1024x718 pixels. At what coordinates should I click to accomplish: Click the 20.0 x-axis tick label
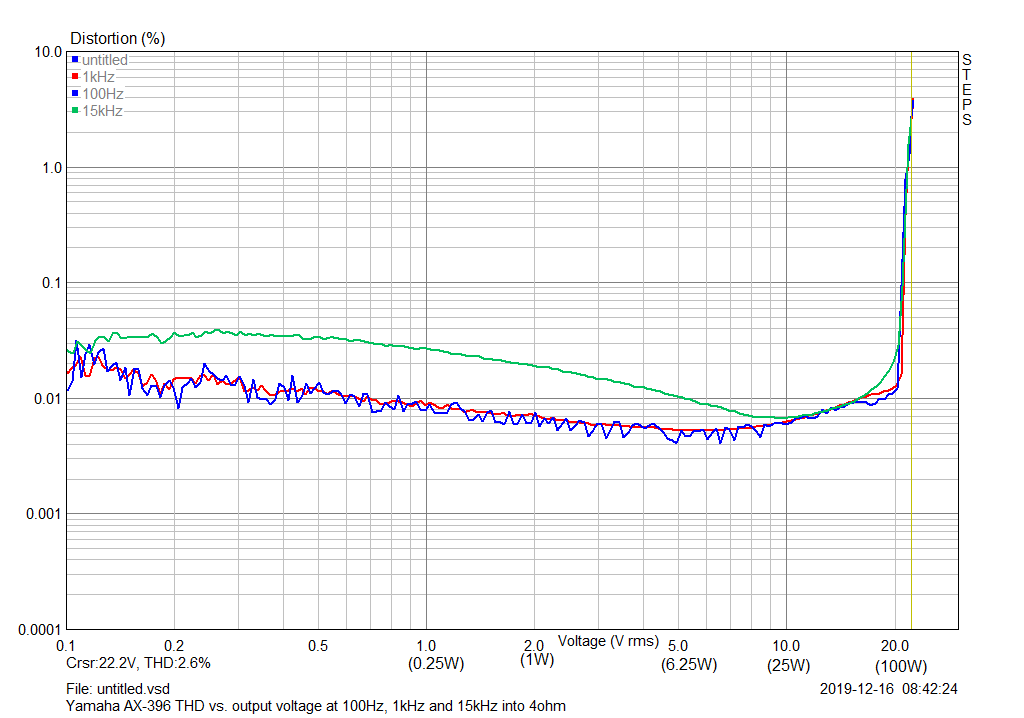pyautogui.click(x=895, y=646)
